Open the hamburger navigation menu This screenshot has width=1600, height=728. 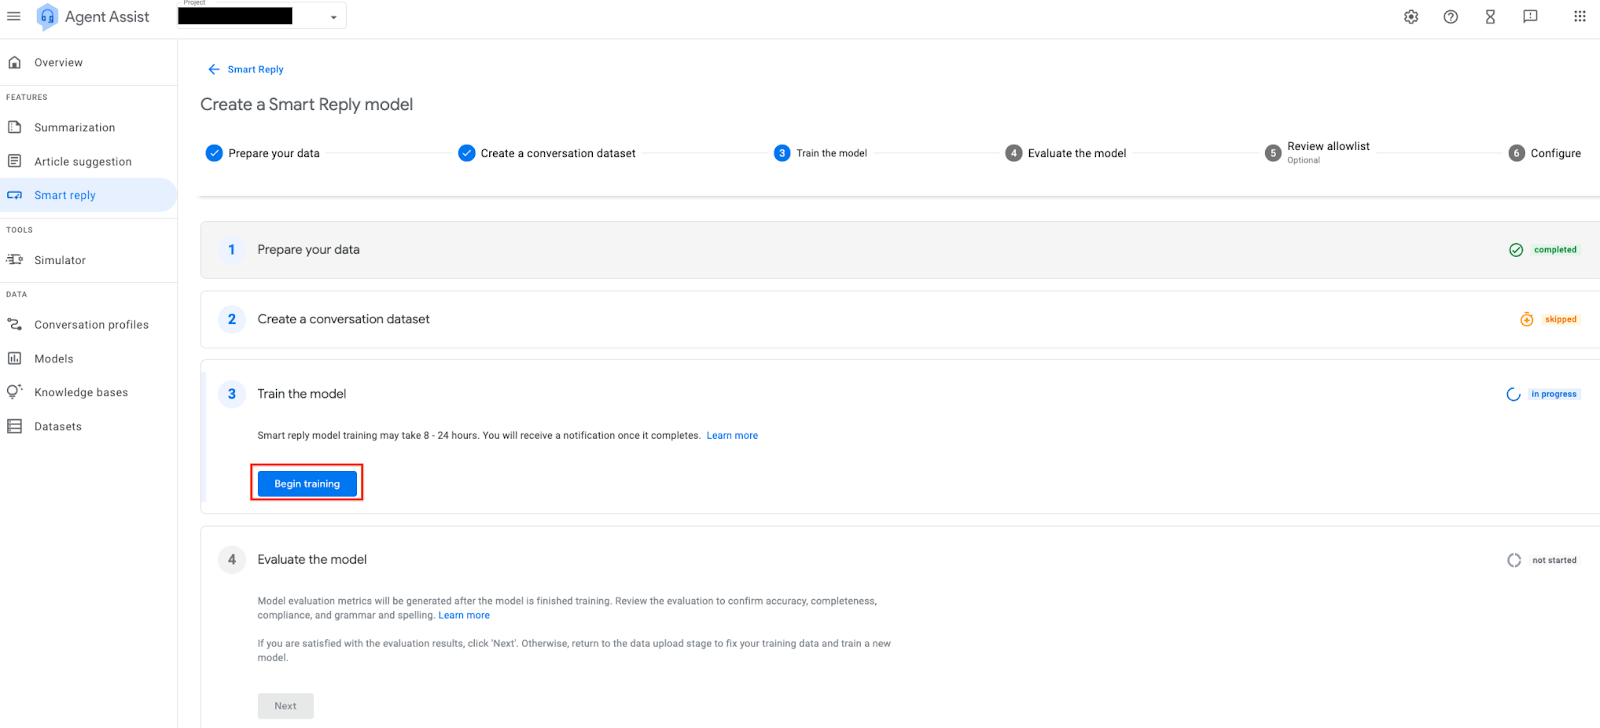(14, 16)
